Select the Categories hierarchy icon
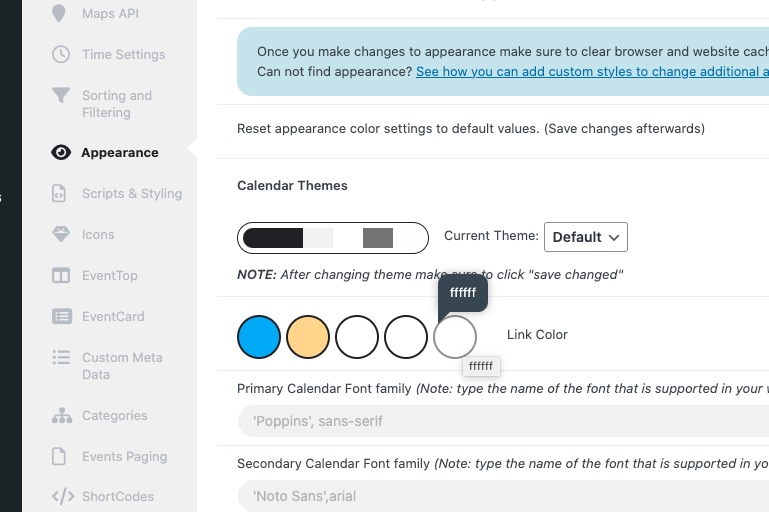The width and height of the screenshot is (769, 512). tap(62, 415)
